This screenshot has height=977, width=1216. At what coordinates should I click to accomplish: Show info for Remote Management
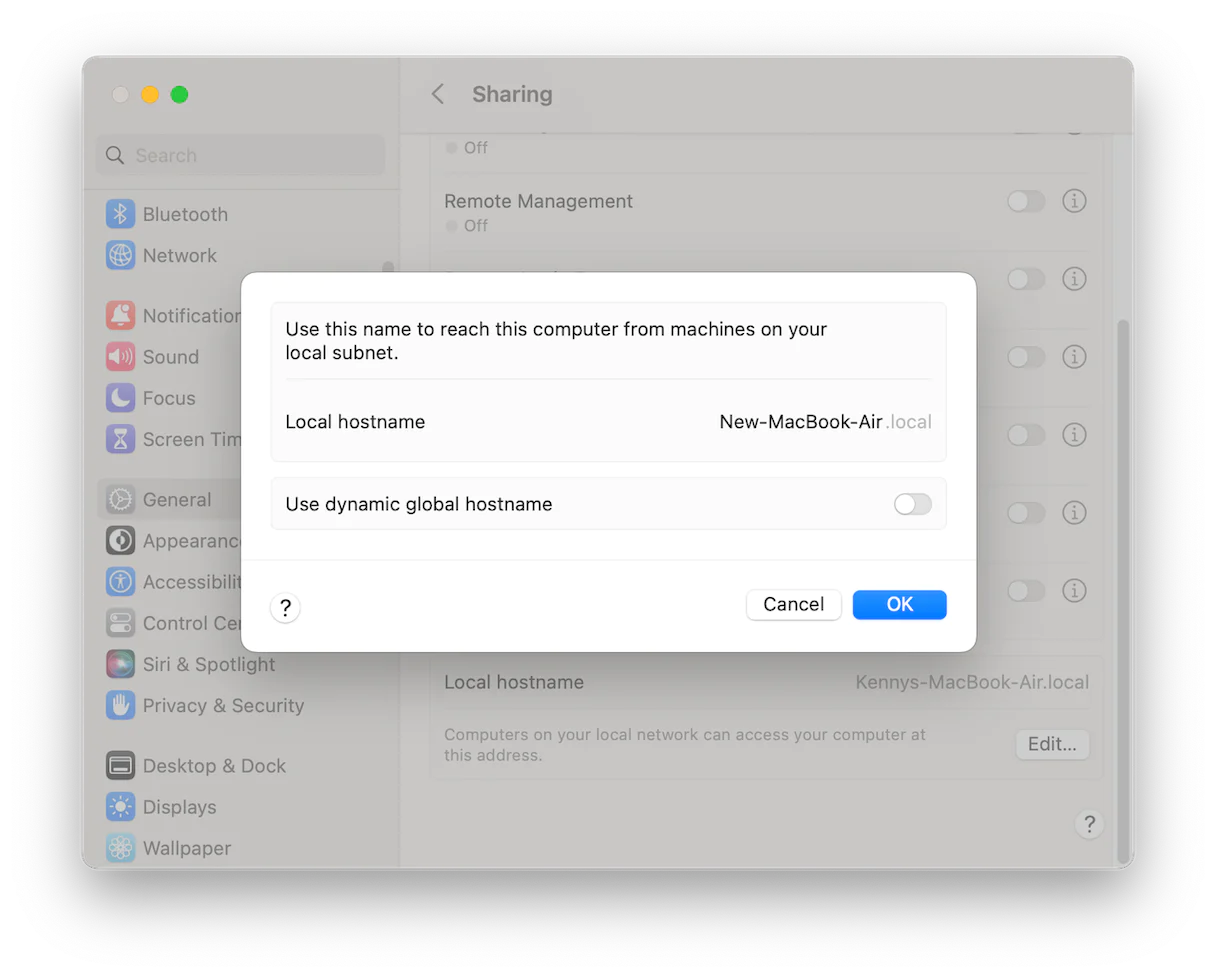(x=1074, y=201)
